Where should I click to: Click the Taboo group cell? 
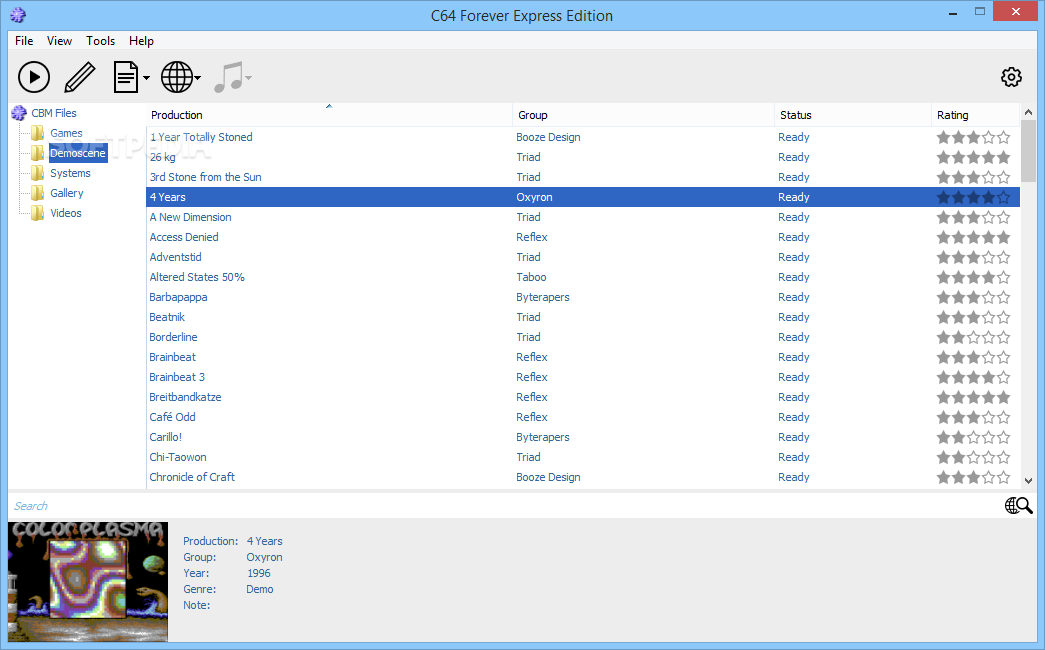pyautogui.click(x=531, y=277)
